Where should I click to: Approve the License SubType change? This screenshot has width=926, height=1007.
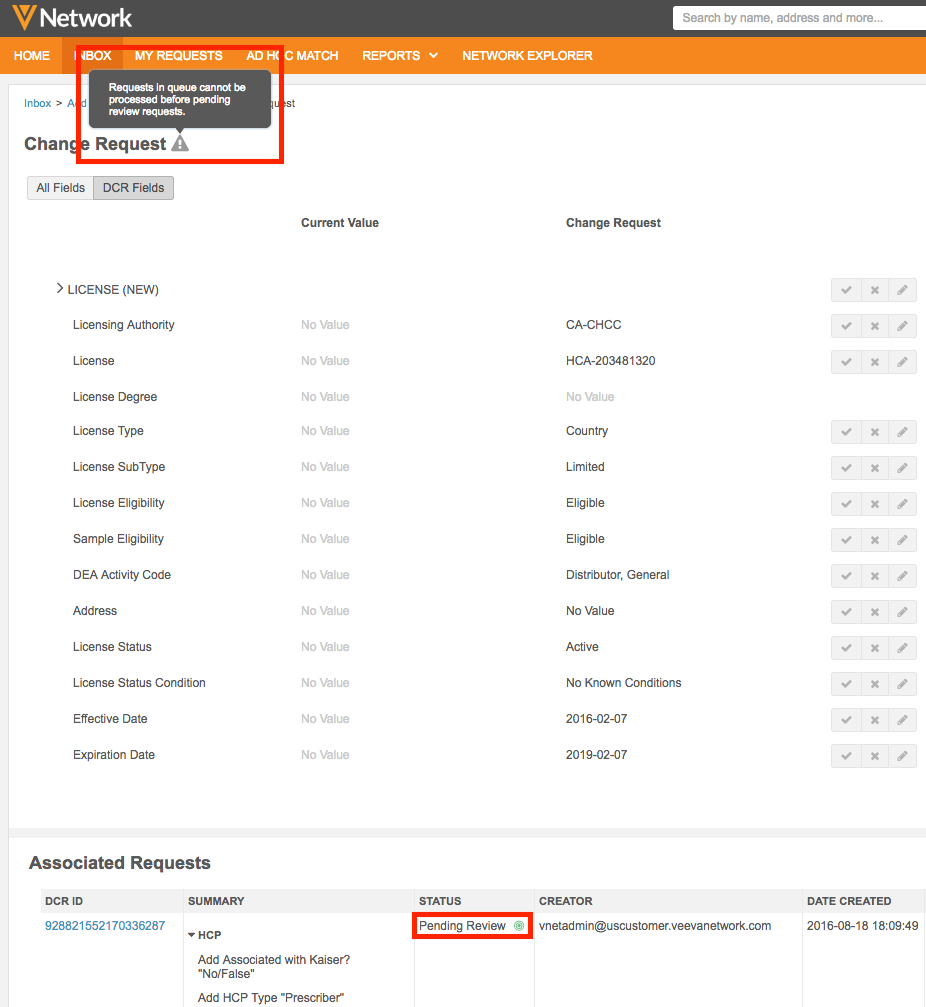(x=846, y=468)
